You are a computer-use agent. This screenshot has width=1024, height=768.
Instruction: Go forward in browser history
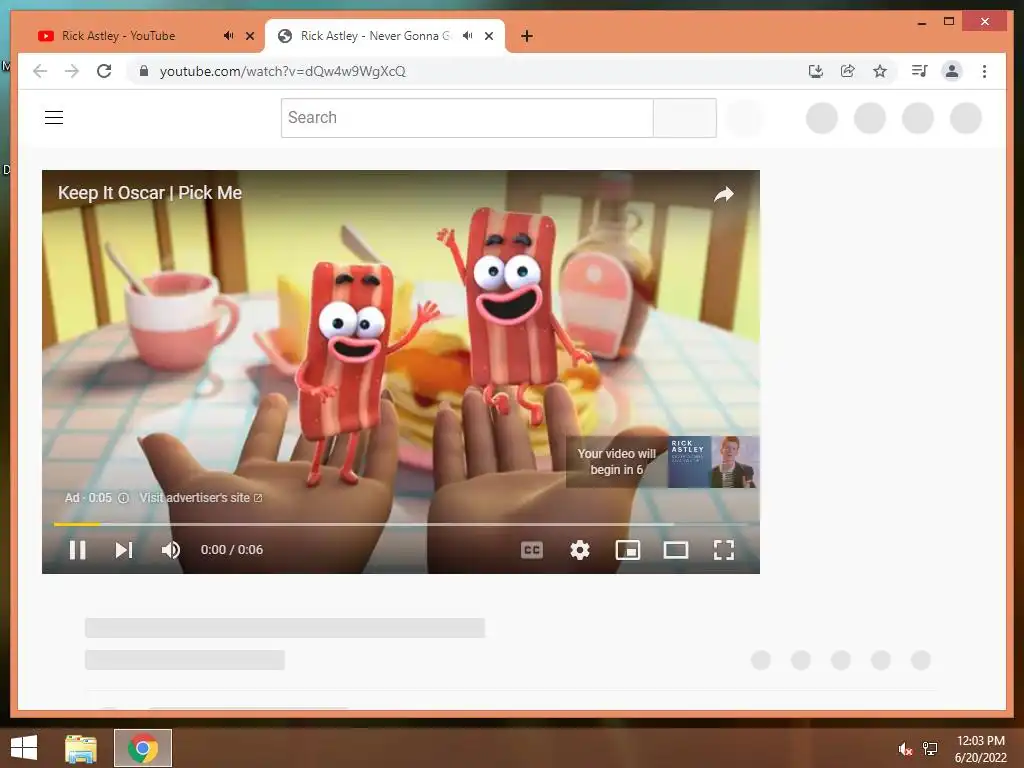(72, 71)
